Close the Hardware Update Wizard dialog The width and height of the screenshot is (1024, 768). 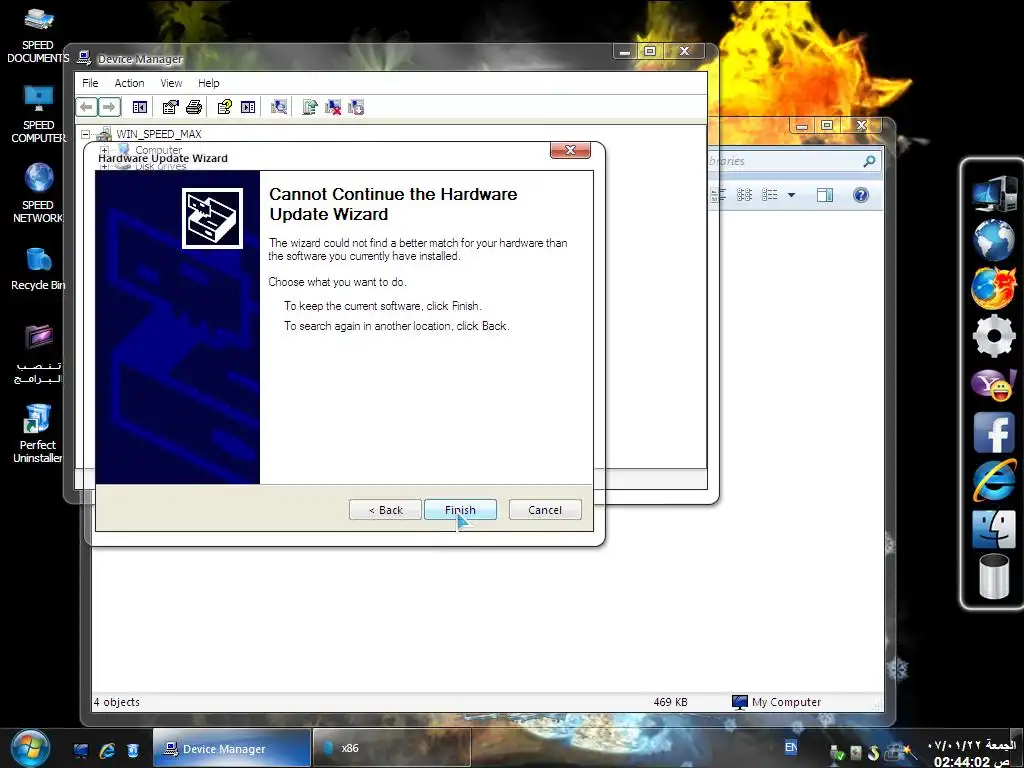click(x=570, y=150)
